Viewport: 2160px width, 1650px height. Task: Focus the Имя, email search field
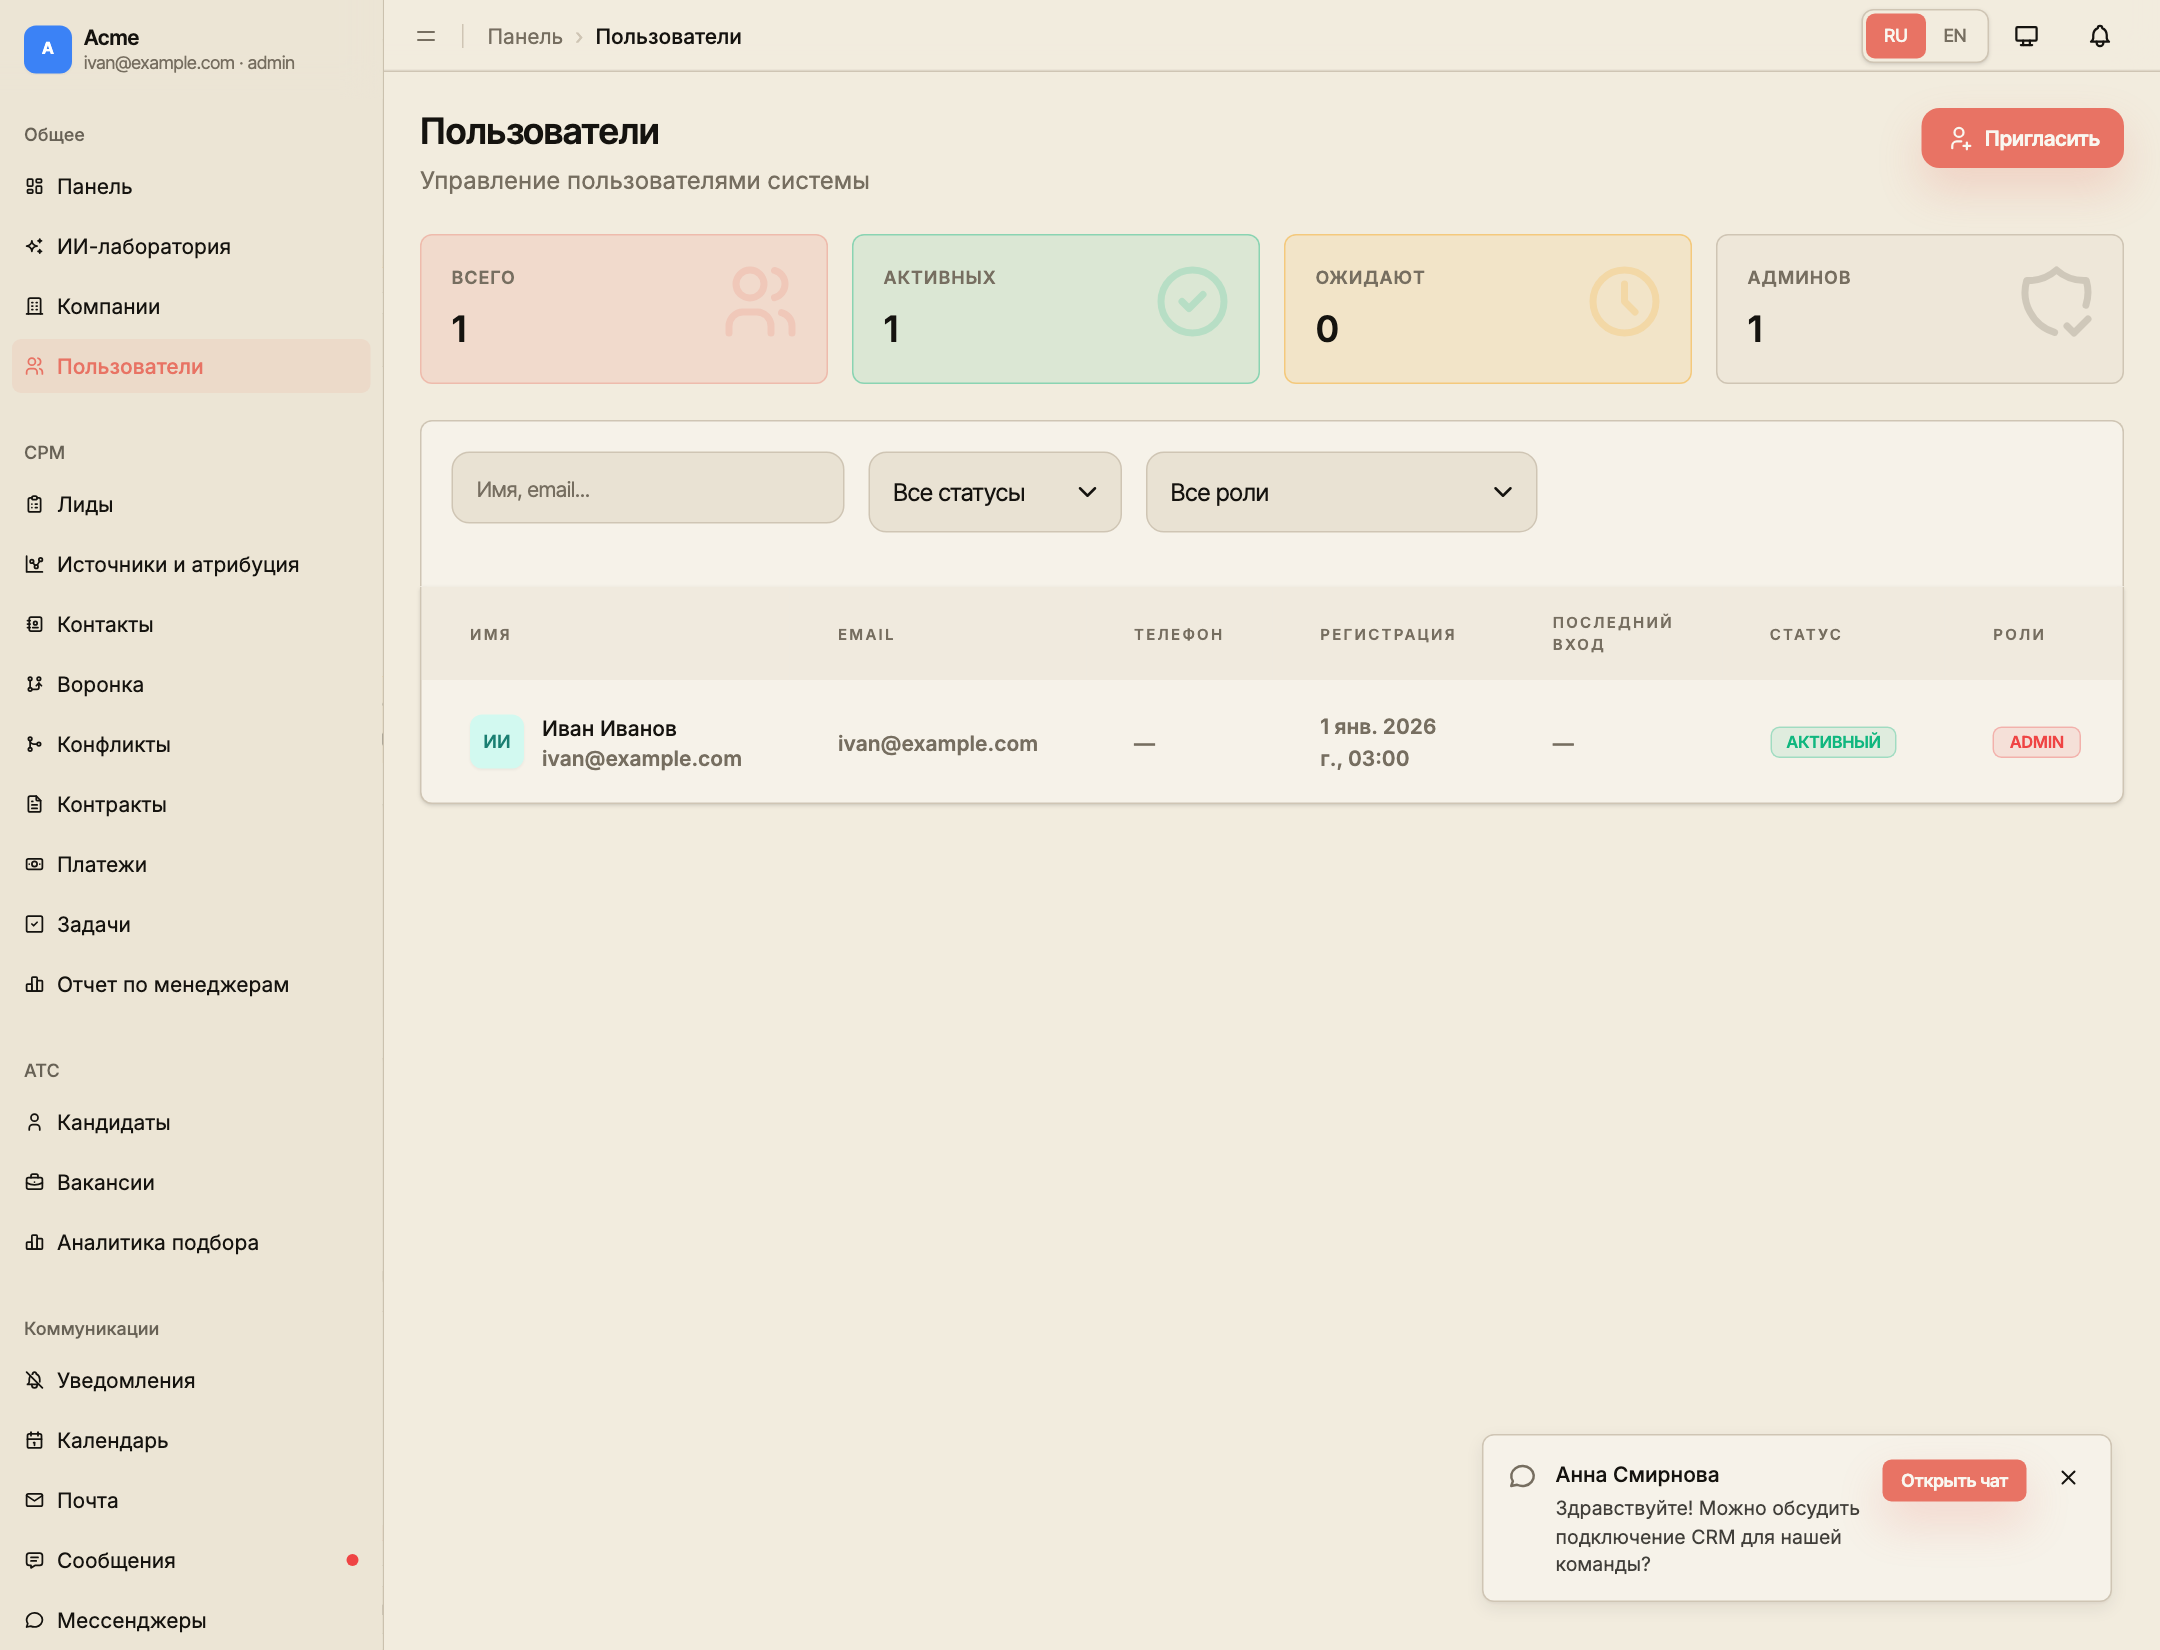pyautogui.click(x=648, y=488)
